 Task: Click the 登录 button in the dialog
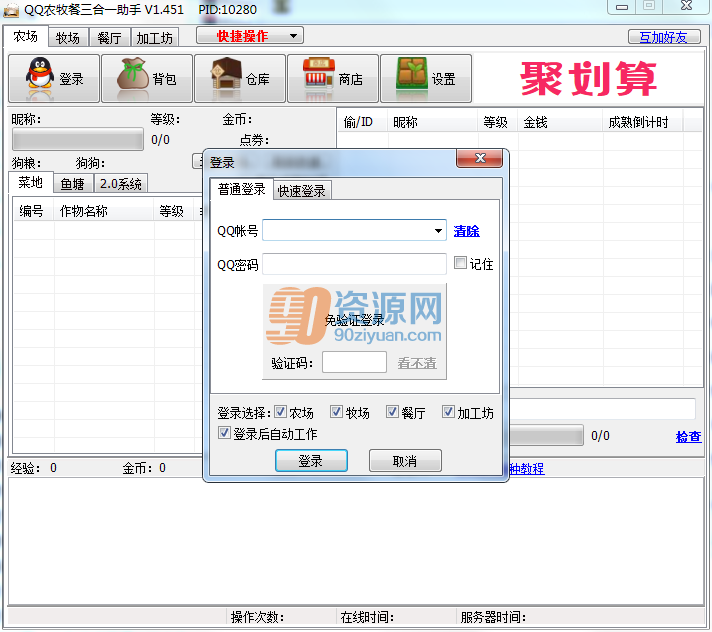tap(311, 461)
